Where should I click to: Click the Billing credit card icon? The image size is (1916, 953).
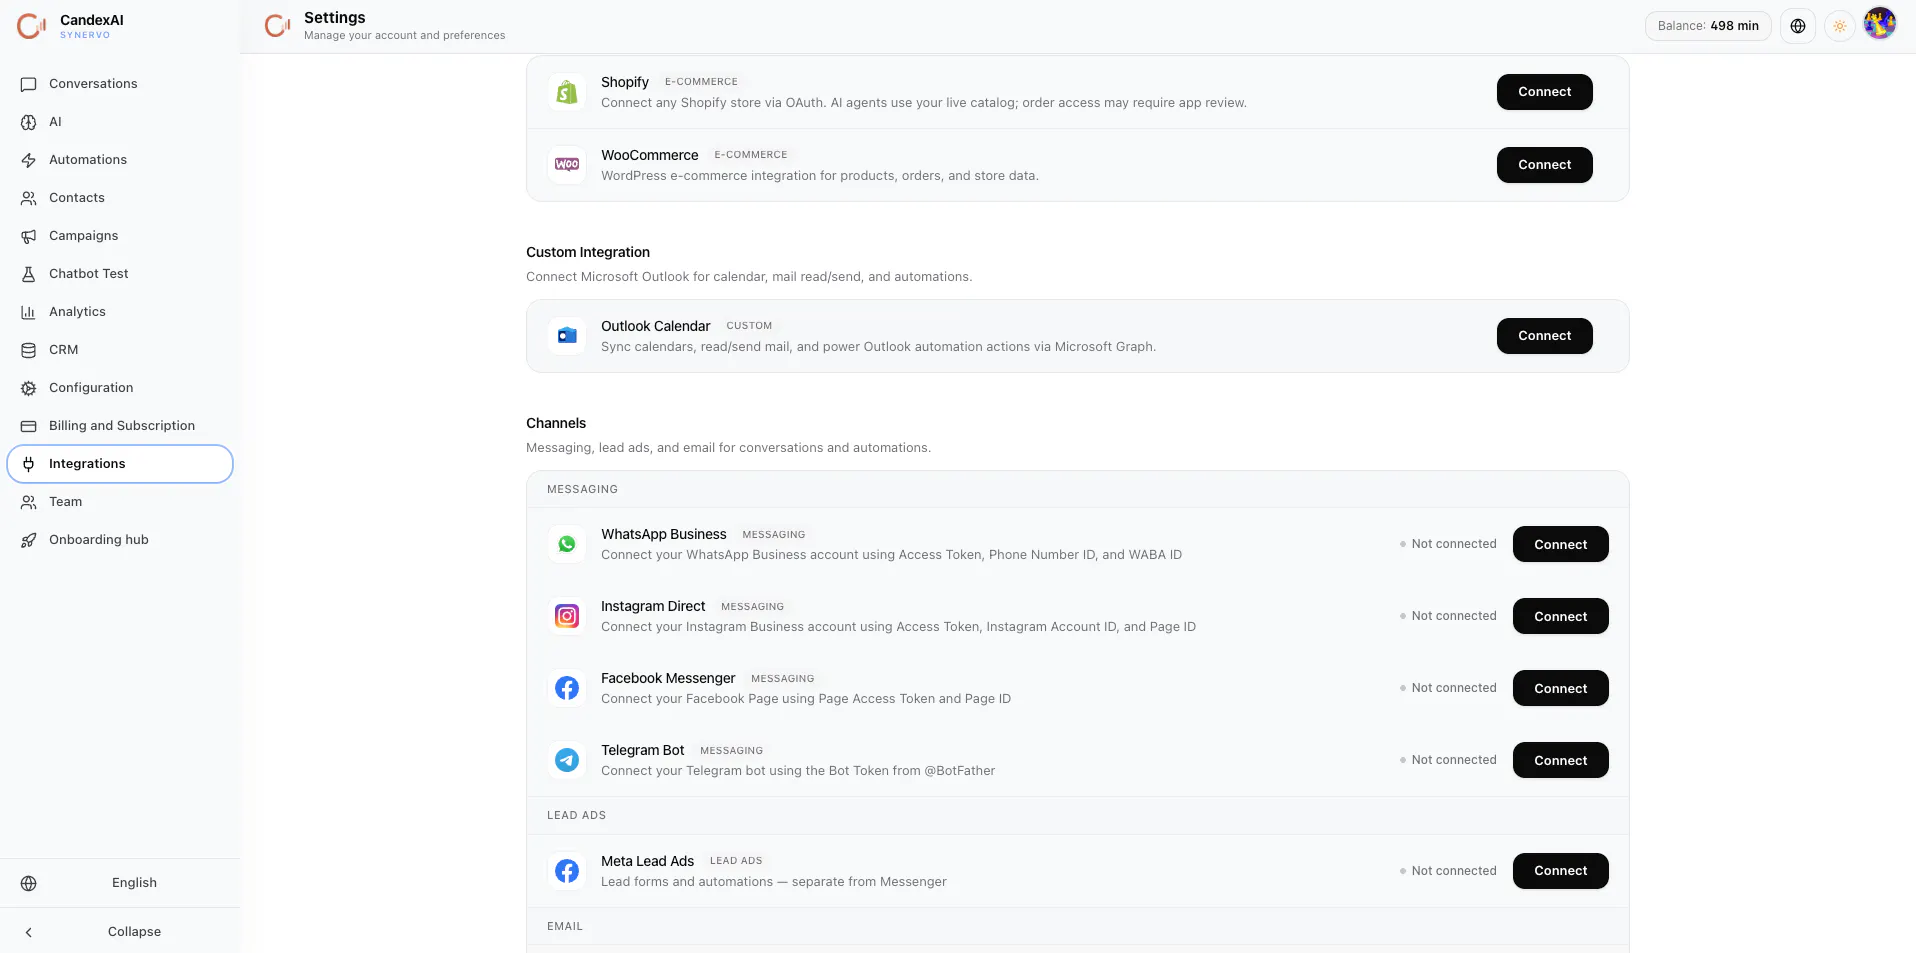coord(29,426)
